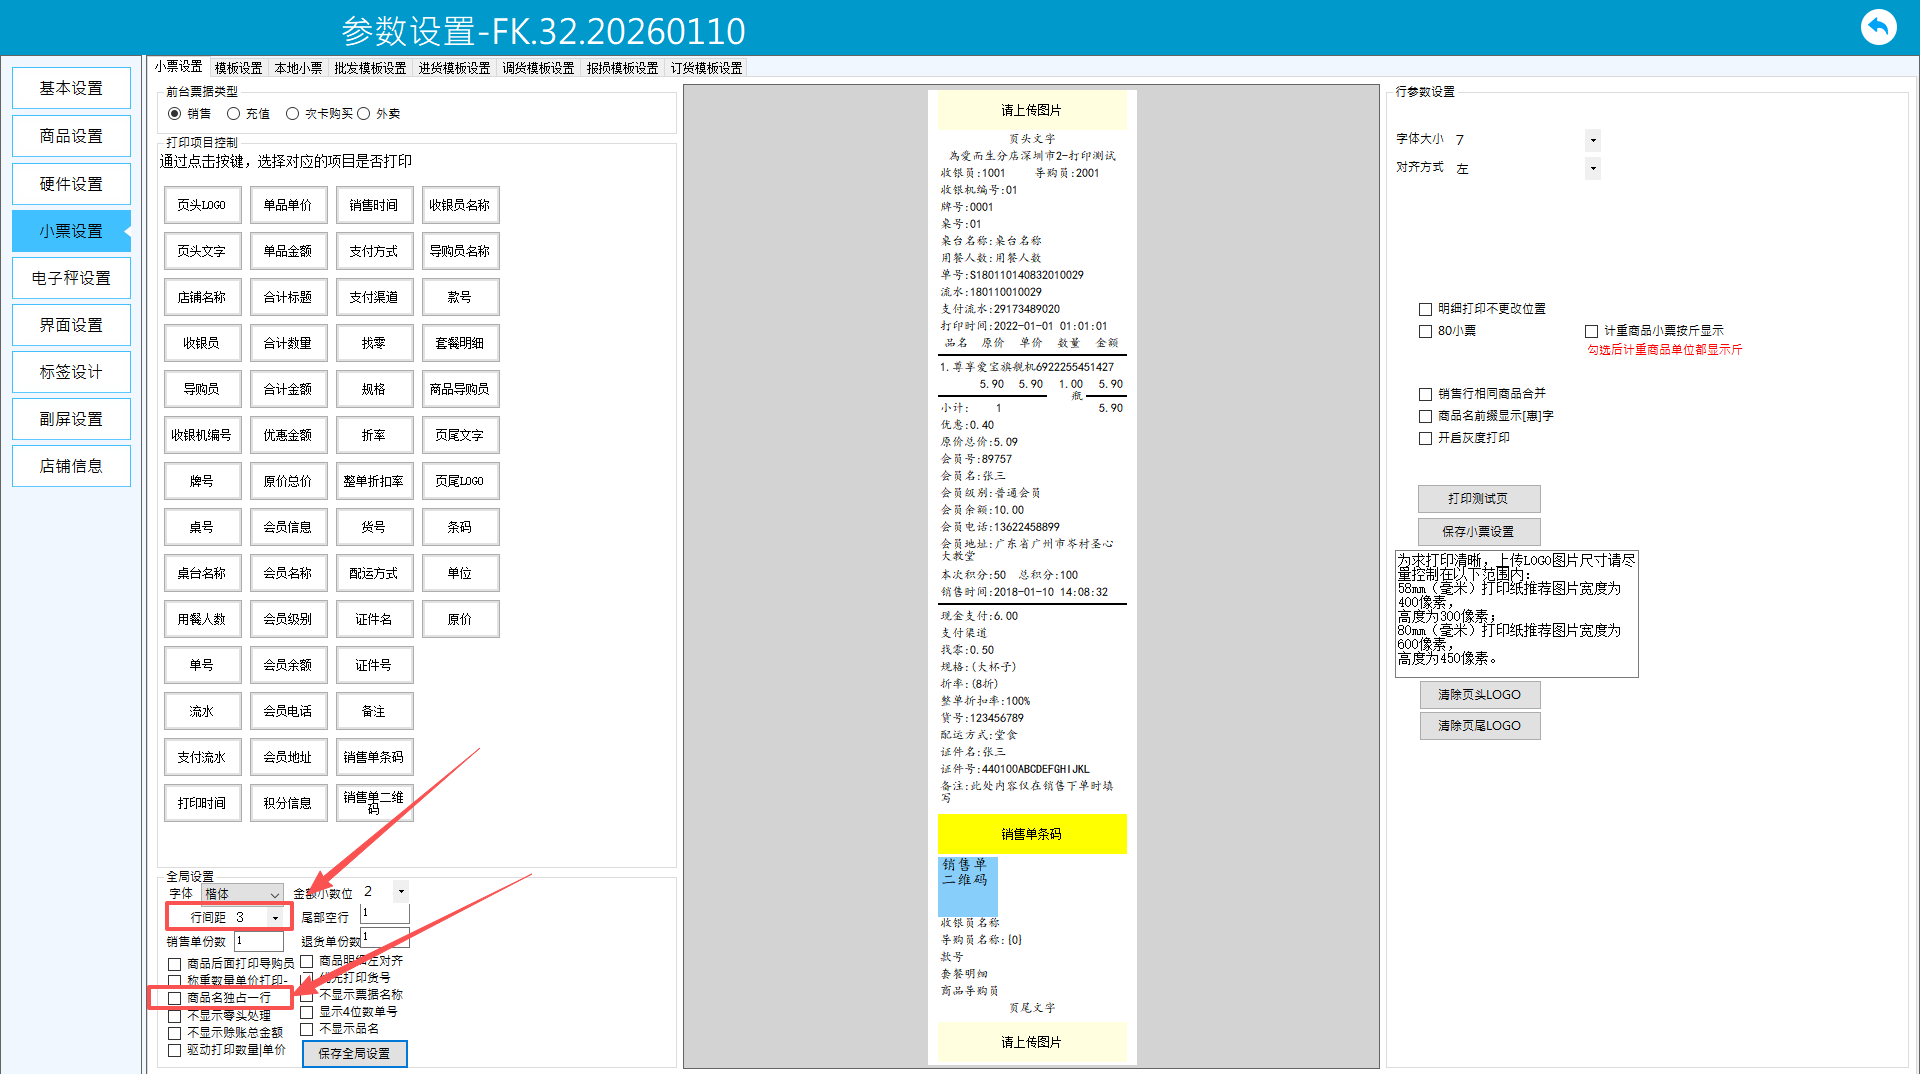The image size is (1920, 1074).
Task: Open 商品设置 in the left sidebar
Action: click(71, 136)
